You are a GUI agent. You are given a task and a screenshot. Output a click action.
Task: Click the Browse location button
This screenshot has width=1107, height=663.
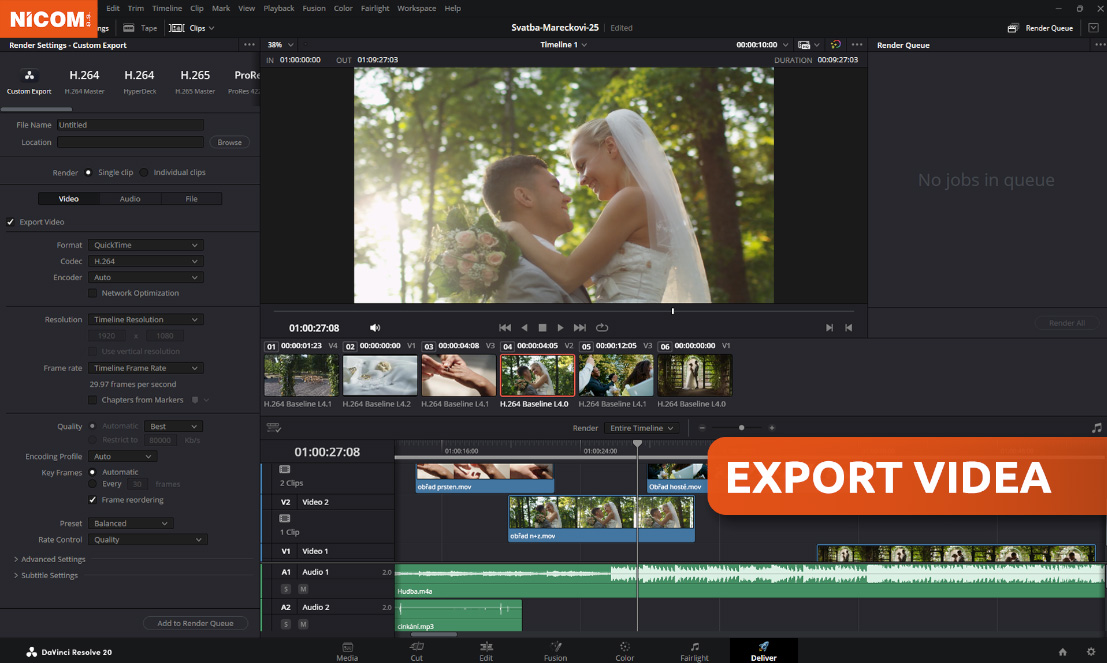click(229, 142)
